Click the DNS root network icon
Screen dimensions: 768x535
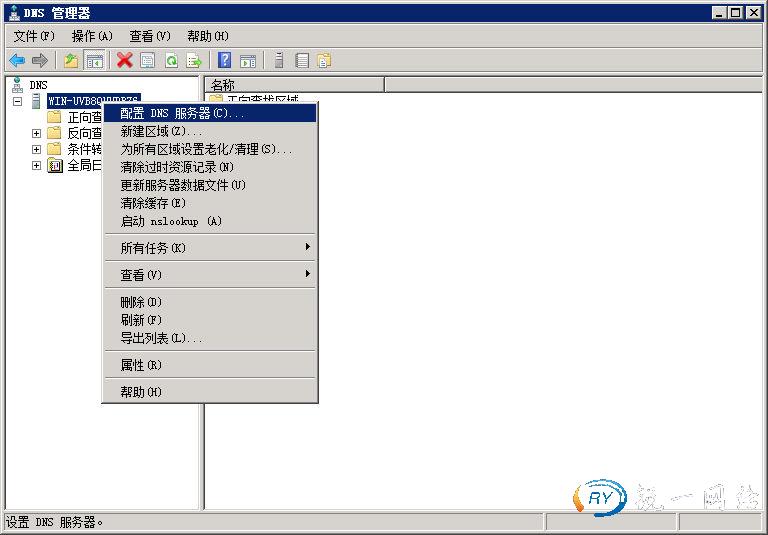(18, 85)
